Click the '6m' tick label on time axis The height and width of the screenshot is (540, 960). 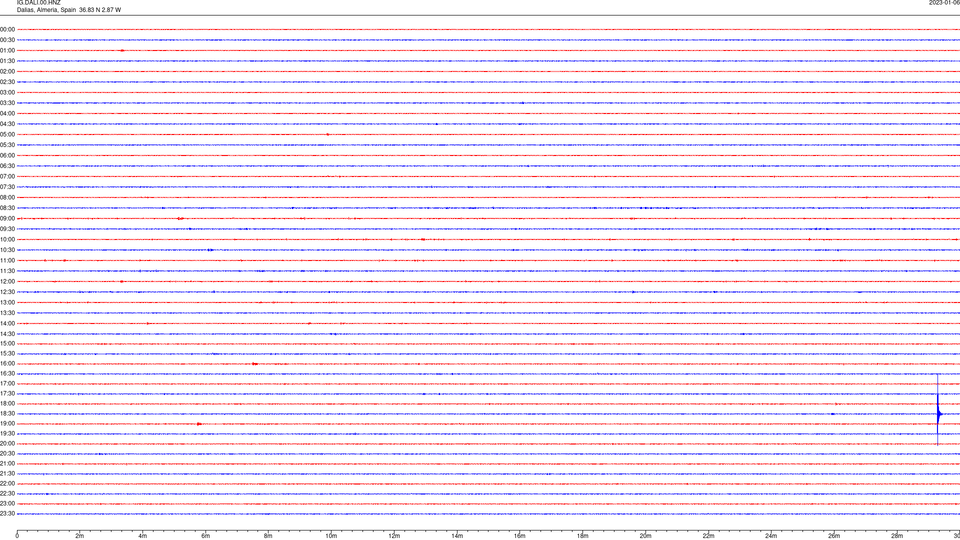tap(206, 536)
